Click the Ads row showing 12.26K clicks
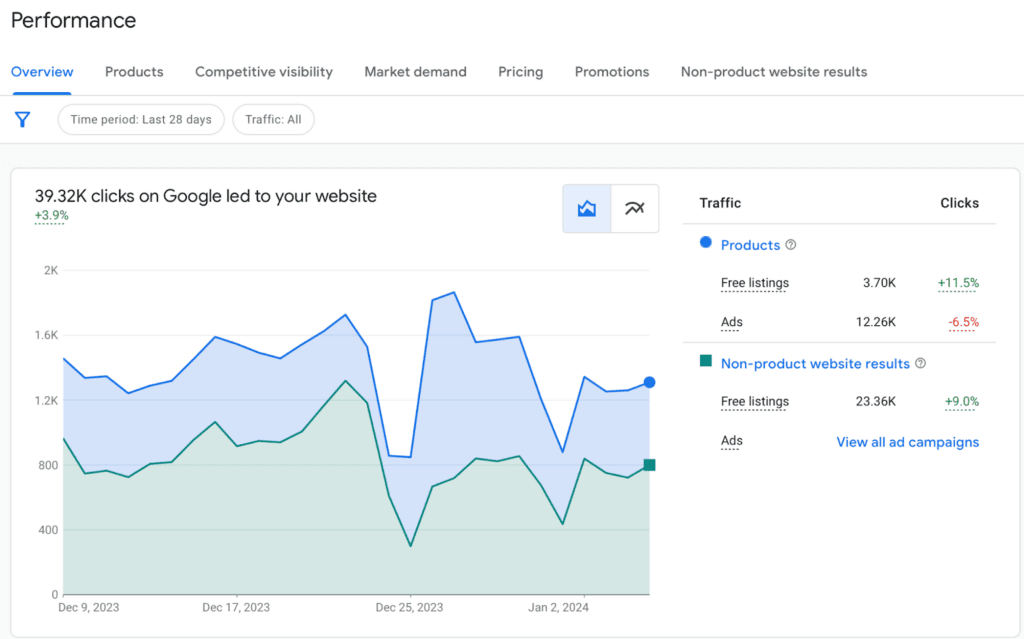Image resolution: width=1024 pixels, height=639 pixels. click(731, 322)
